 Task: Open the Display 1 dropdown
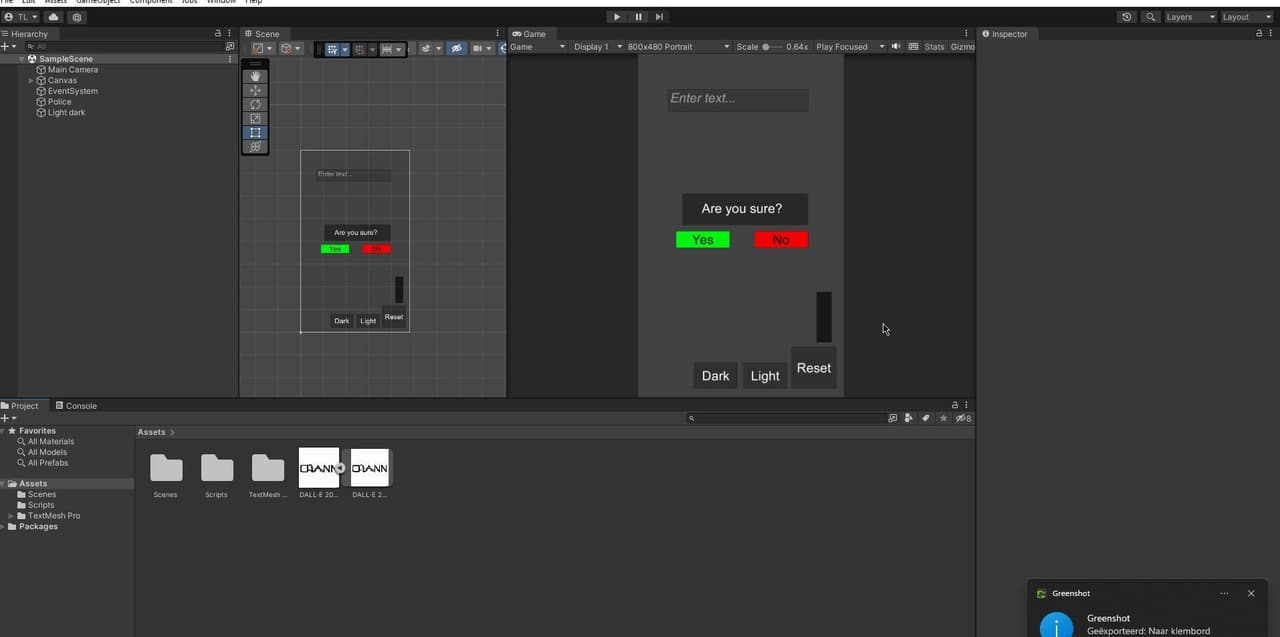596,47
